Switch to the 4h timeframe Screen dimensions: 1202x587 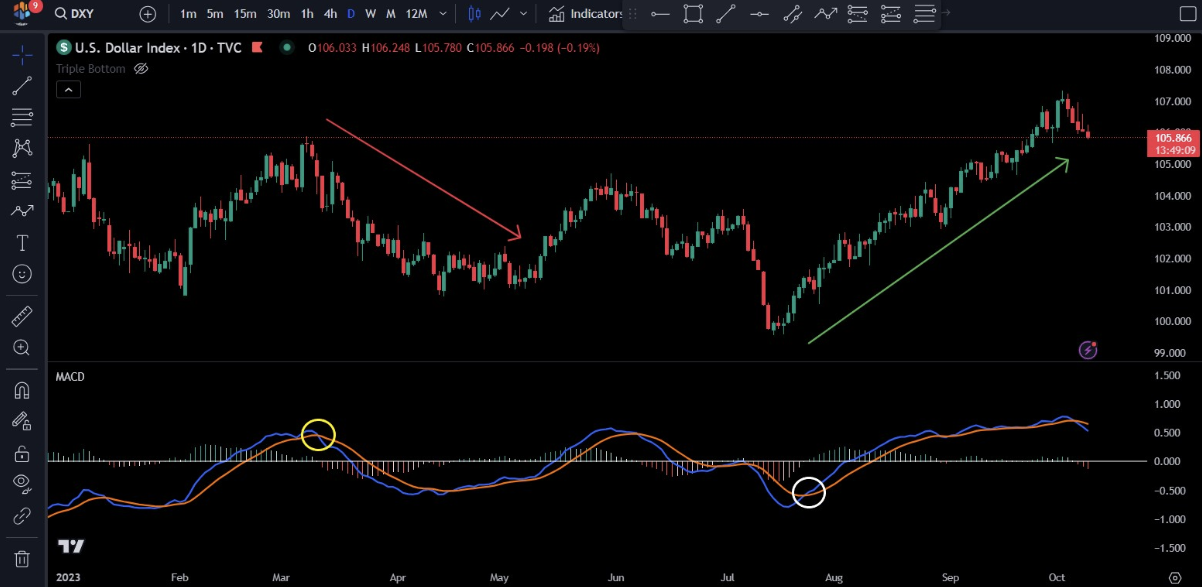pyautogui.click(x=330, y=14)
